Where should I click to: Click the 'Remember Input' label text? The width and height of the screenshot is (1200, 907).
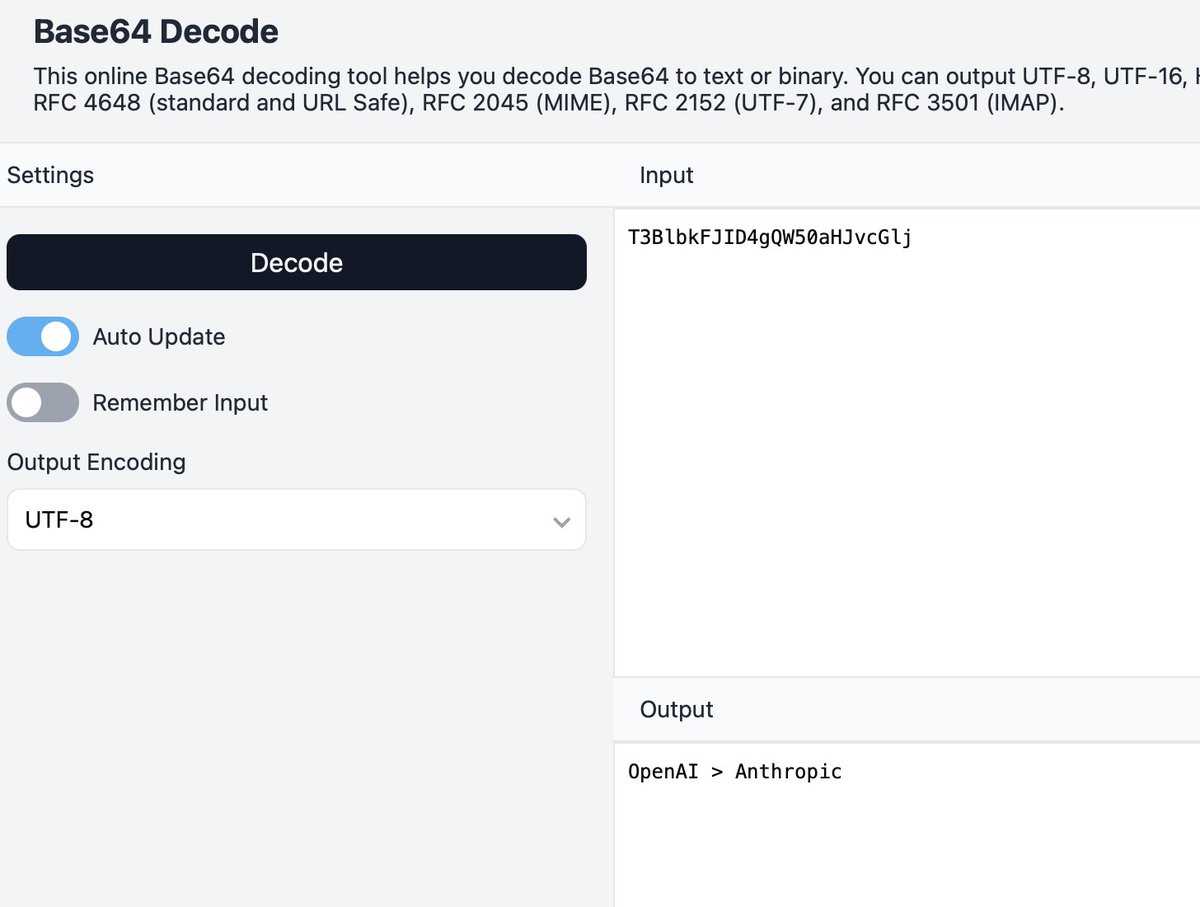point(180,403)
